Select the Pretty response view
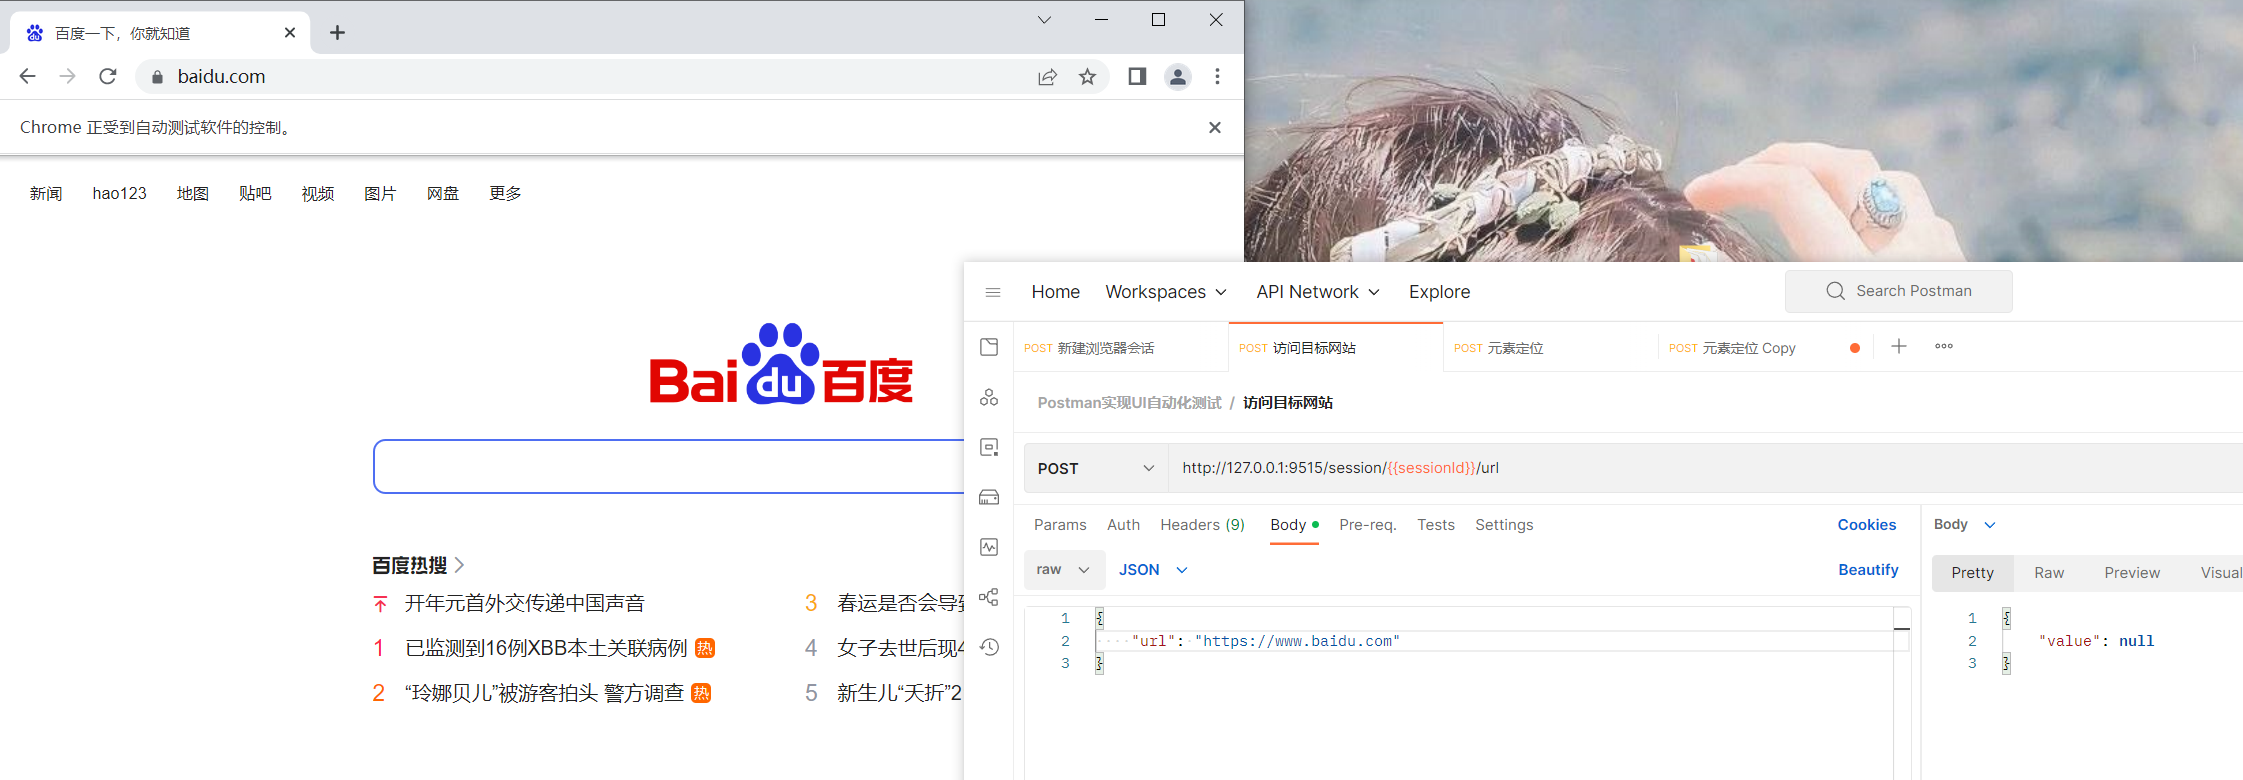This screenshot has width=2243, height=780. click(1972, 572)
